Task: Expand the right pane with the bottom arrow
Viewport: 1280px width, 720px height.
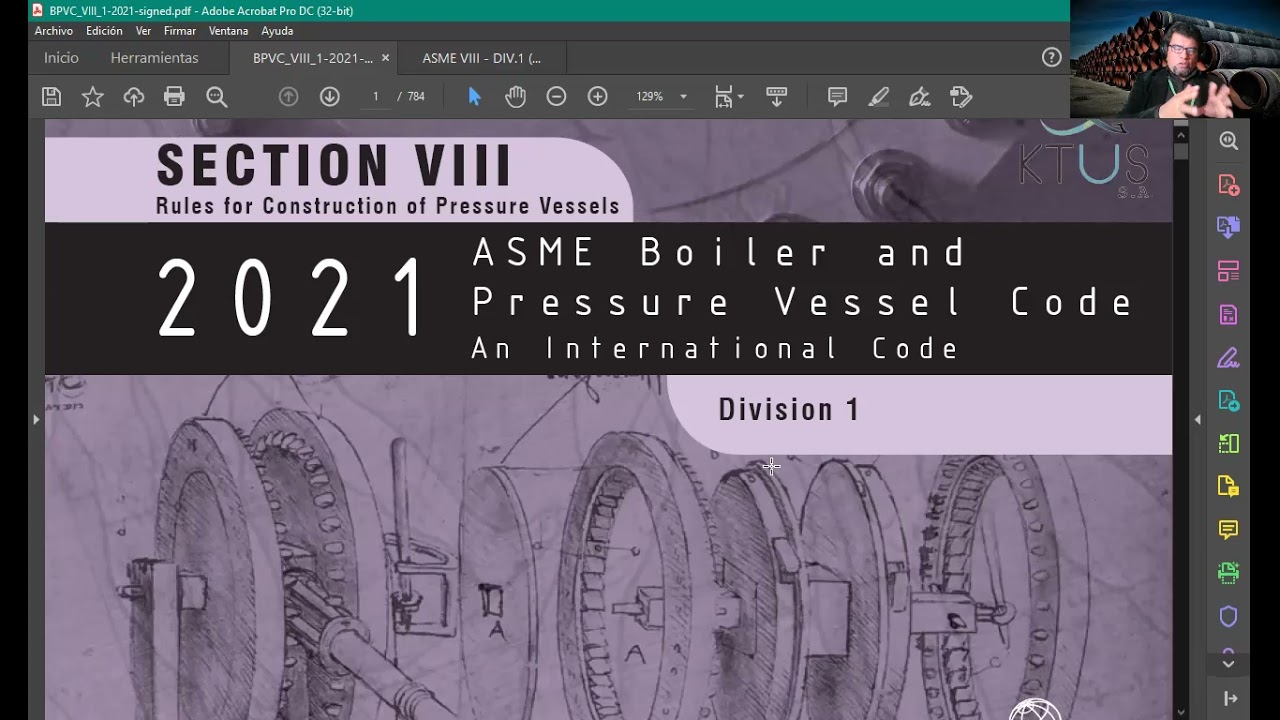Action: point(1231,698)
